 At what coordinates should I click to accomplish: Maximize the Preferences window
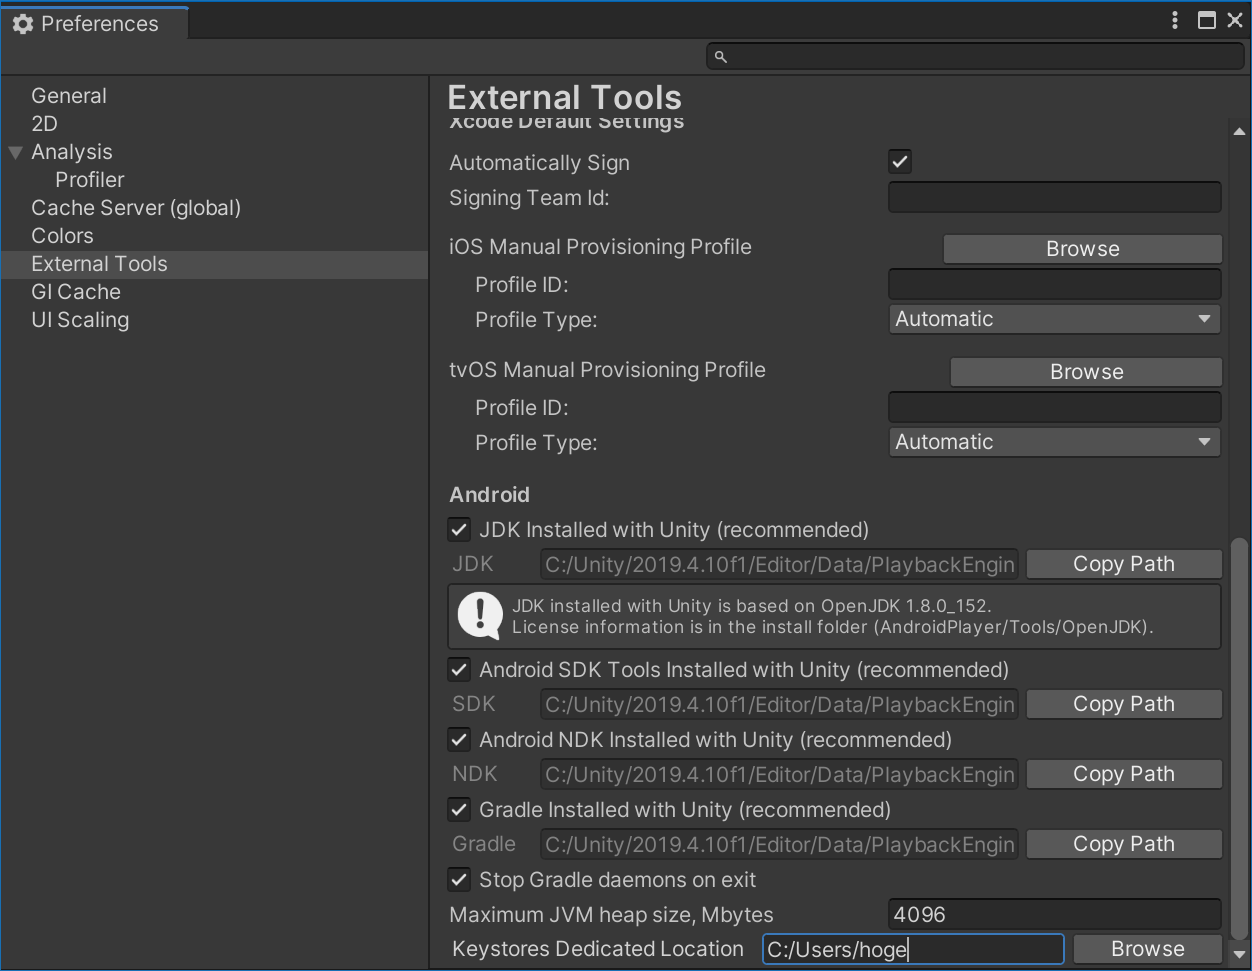pos(1207,21)
